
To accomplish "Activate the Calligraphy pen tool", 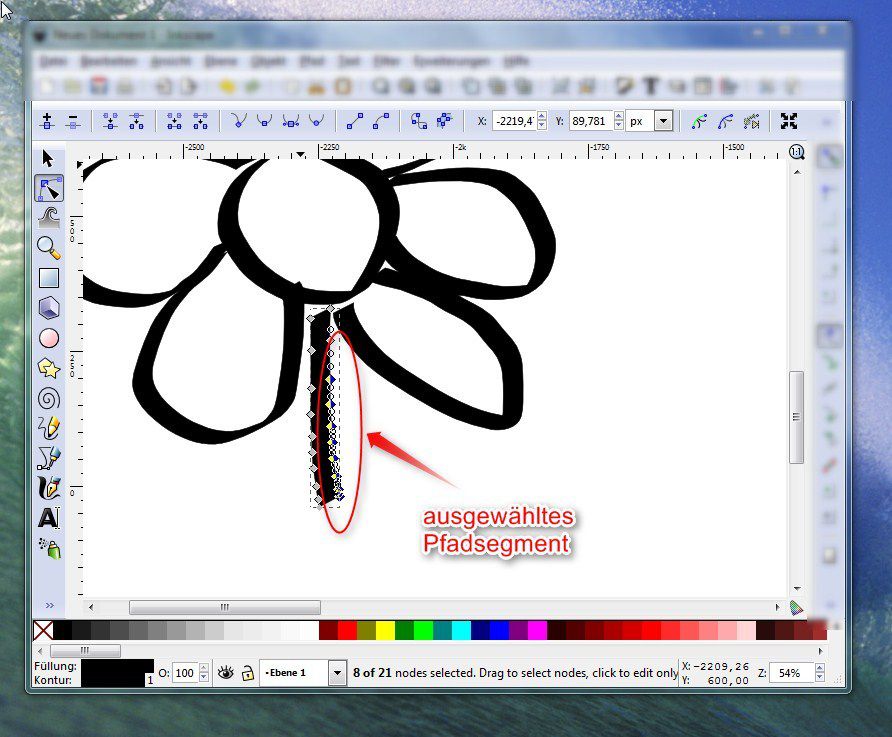I will tap(47, 487).
